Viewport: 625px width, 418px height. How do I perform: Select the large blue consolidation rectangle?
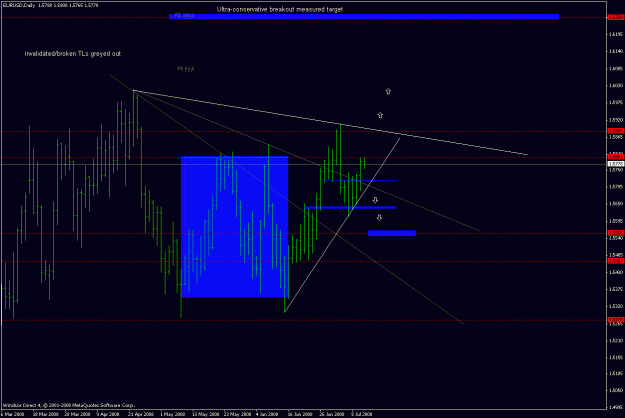pyautogui.click(x=235, y=227)
